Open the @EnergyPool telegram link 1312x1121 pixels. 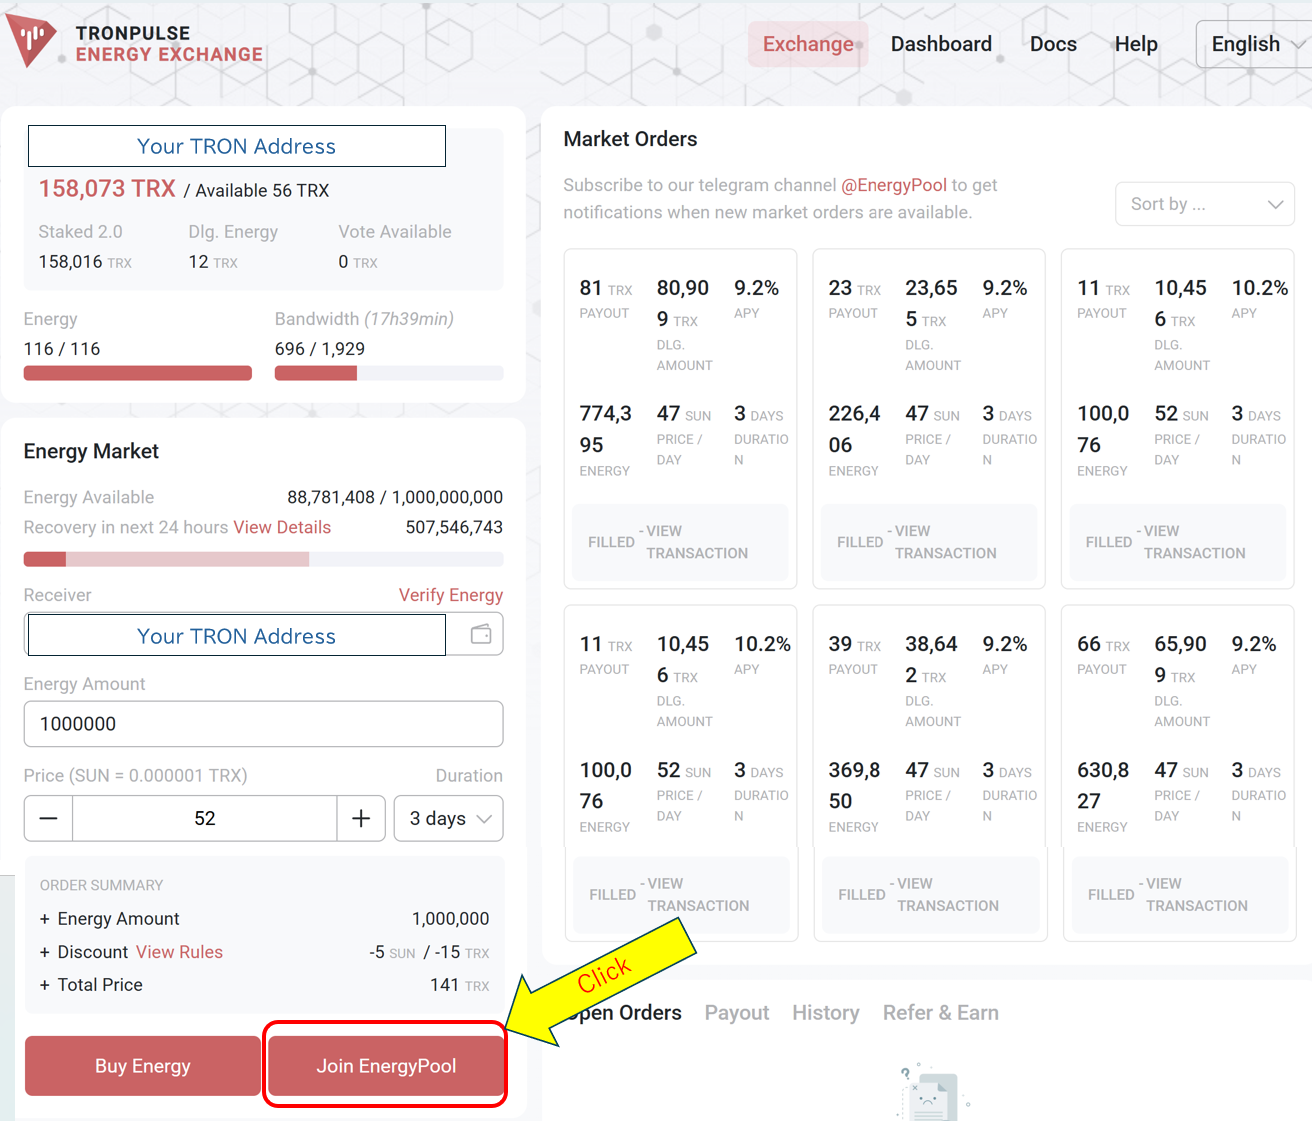[894, 185]
